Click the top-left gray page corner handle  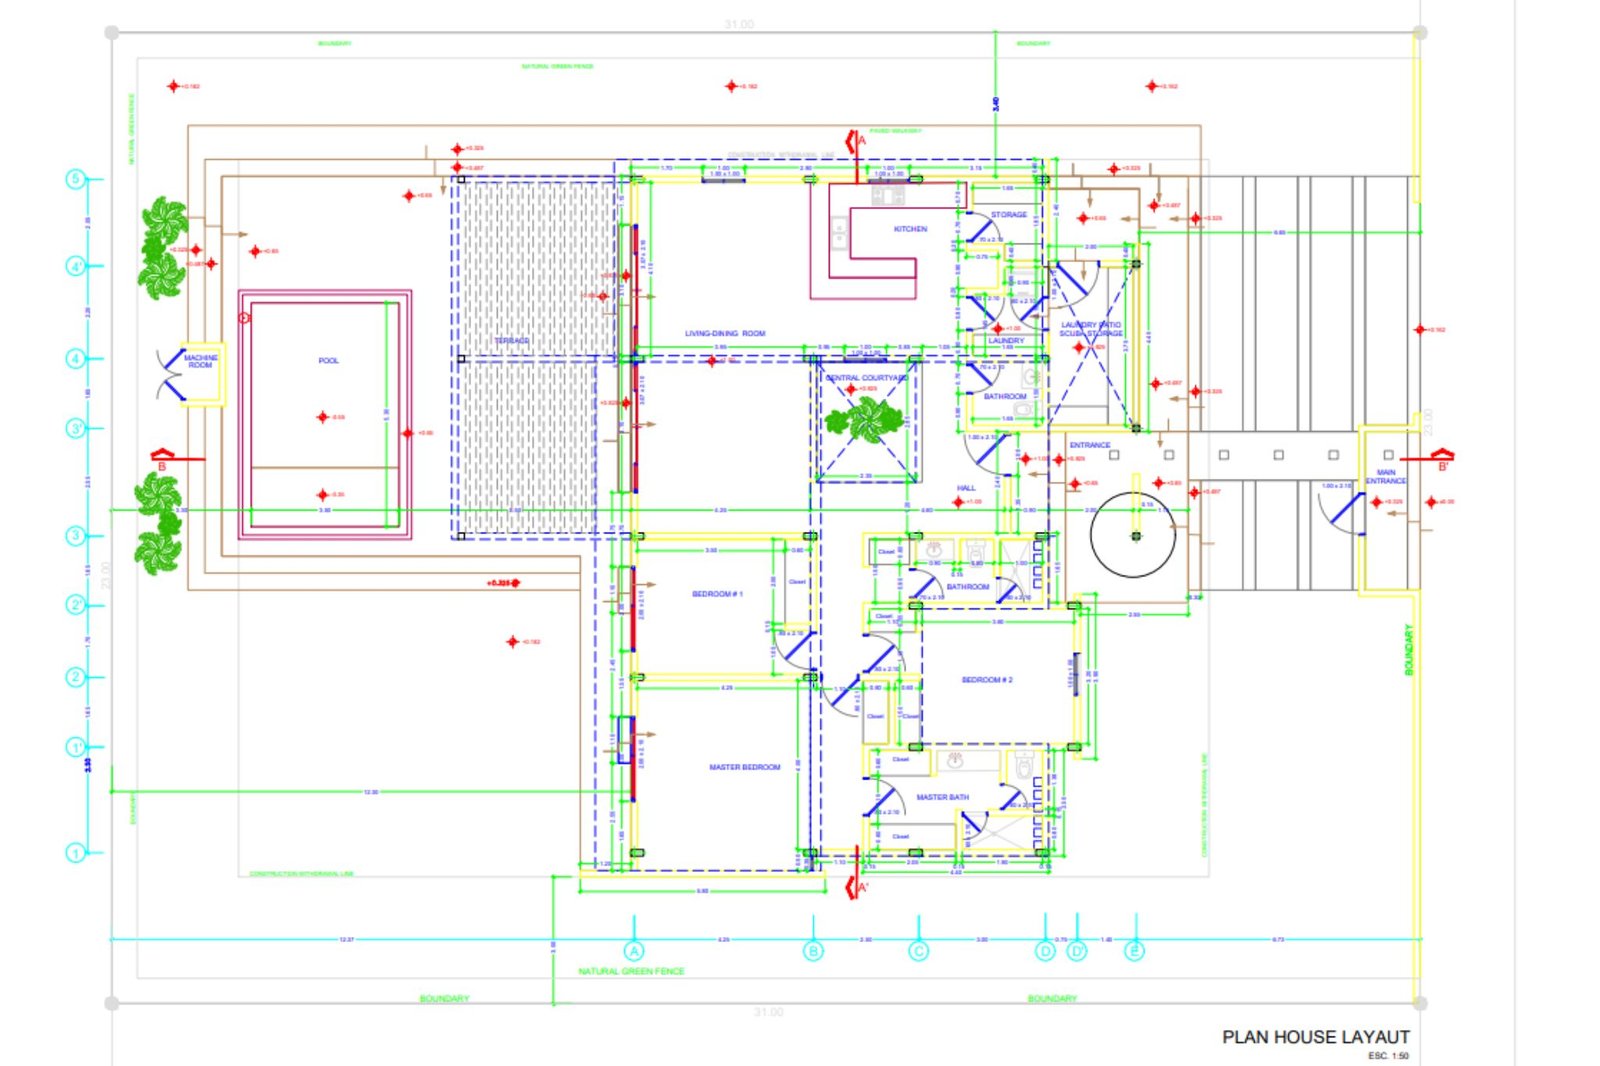(112, 33)
